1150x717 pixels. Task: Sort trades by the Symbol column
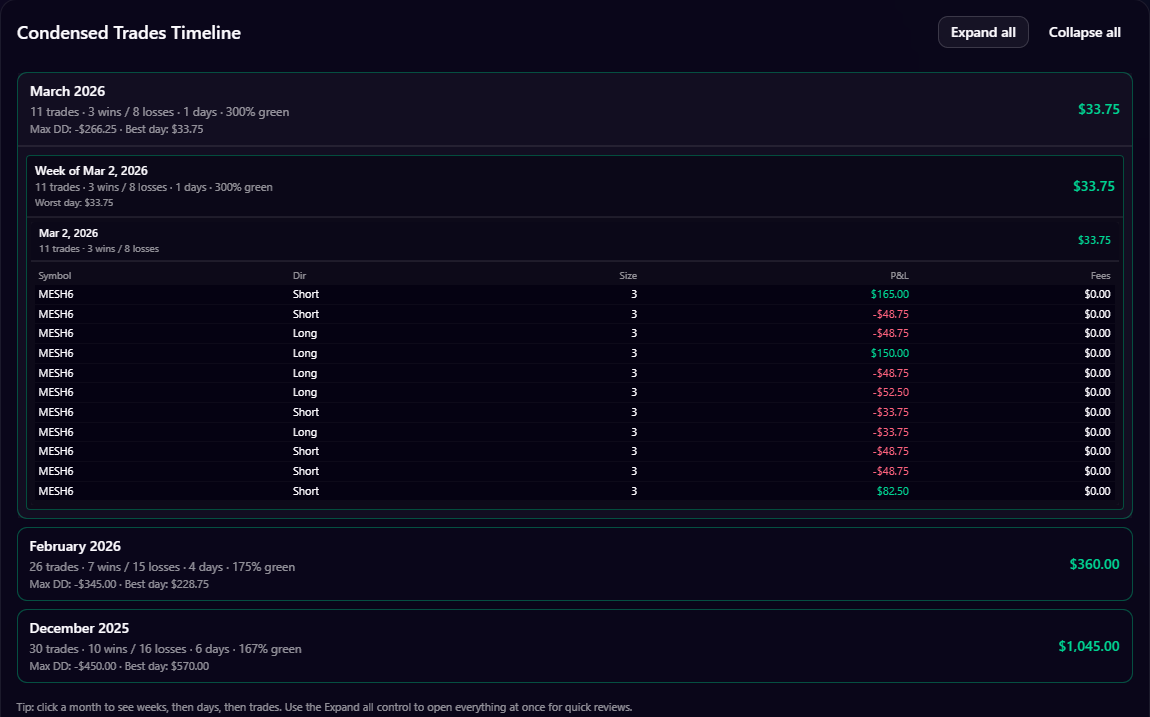point(55,275)
